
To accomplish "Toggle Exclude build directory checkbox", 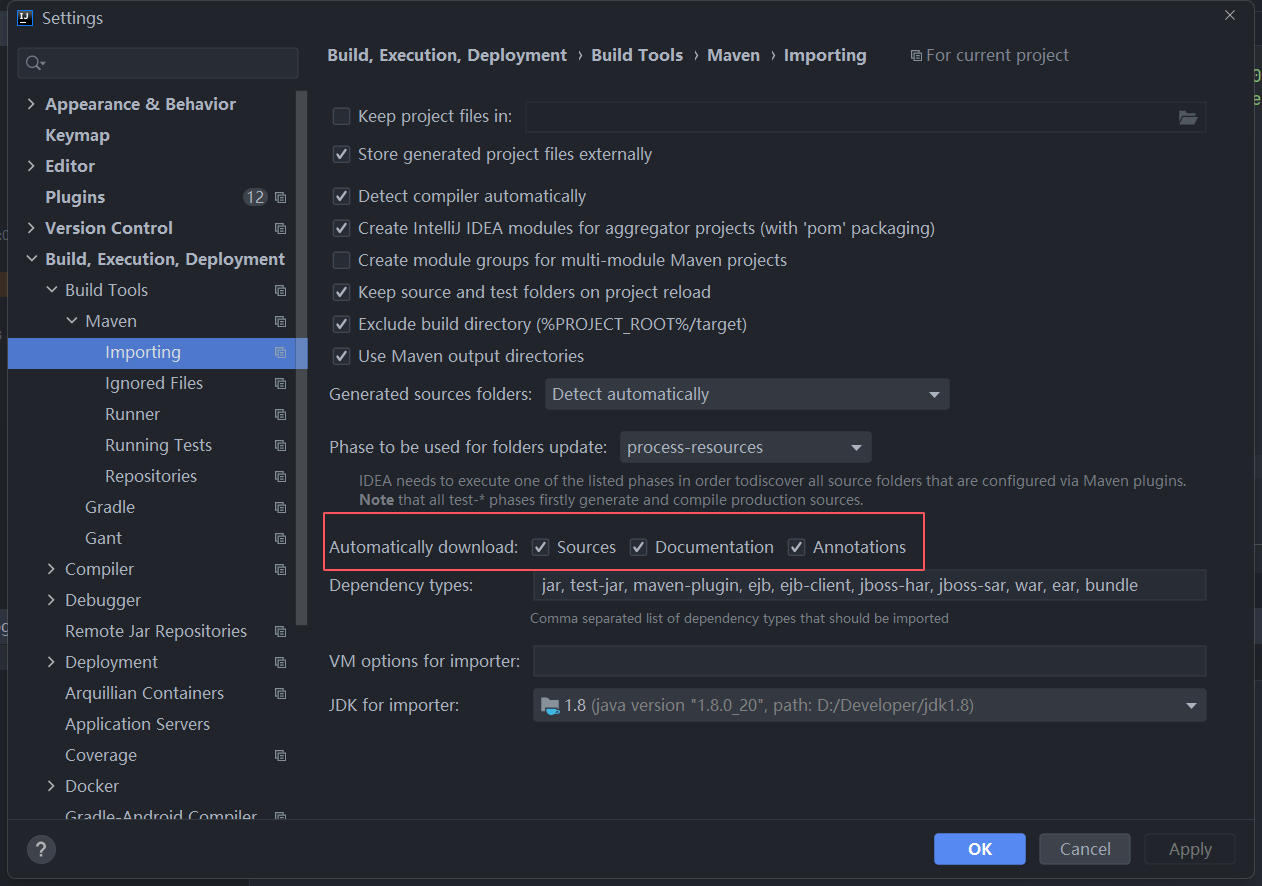I will click(x=341, y=324).
